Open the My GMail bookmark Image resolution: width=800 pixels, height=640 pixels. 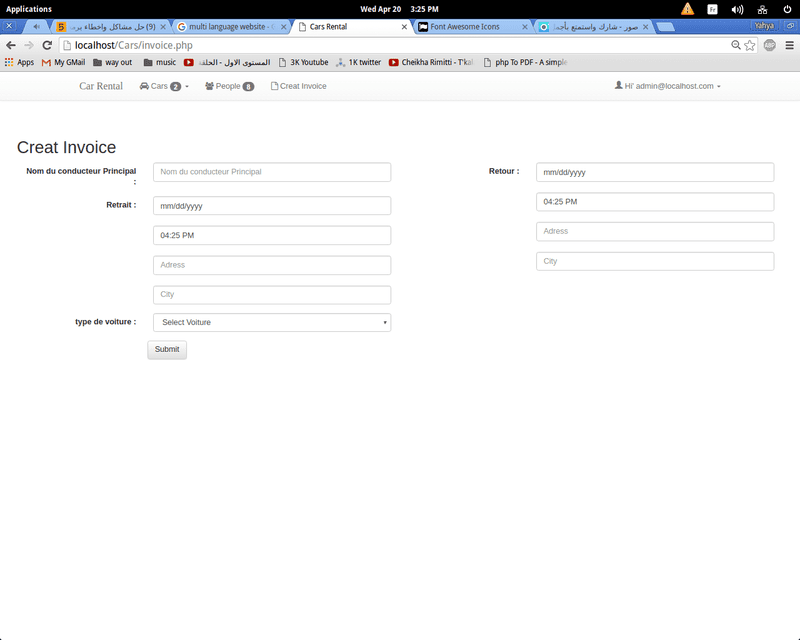pyautogui.click(x=63, y=62)
